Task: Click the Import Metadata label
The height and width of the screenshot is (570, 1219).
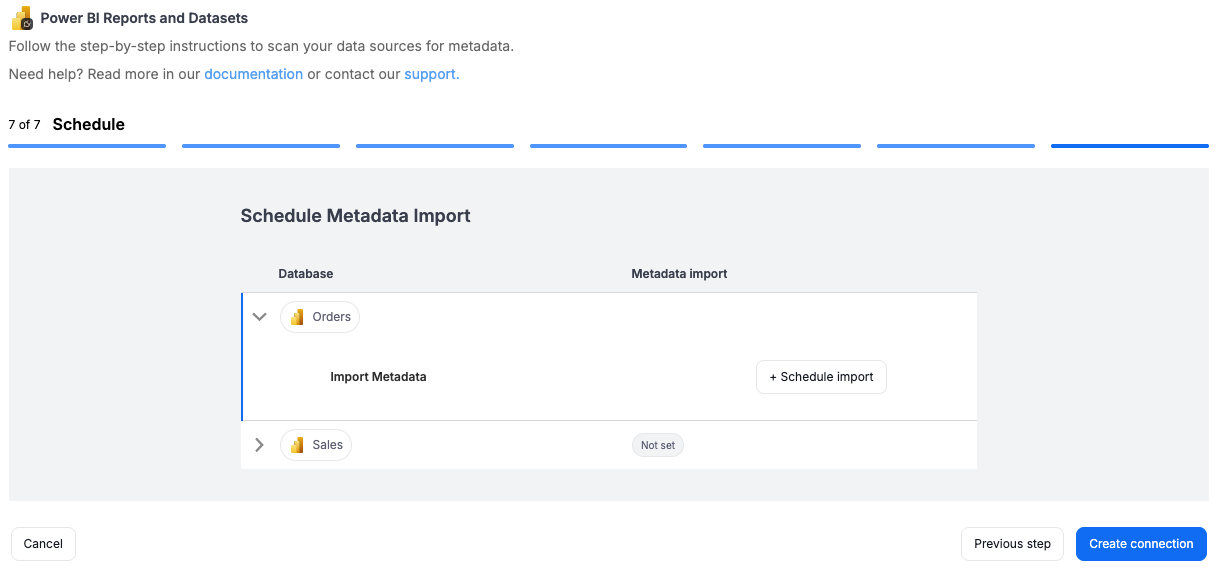Action: pyautogui.click(x=378, y=377)
